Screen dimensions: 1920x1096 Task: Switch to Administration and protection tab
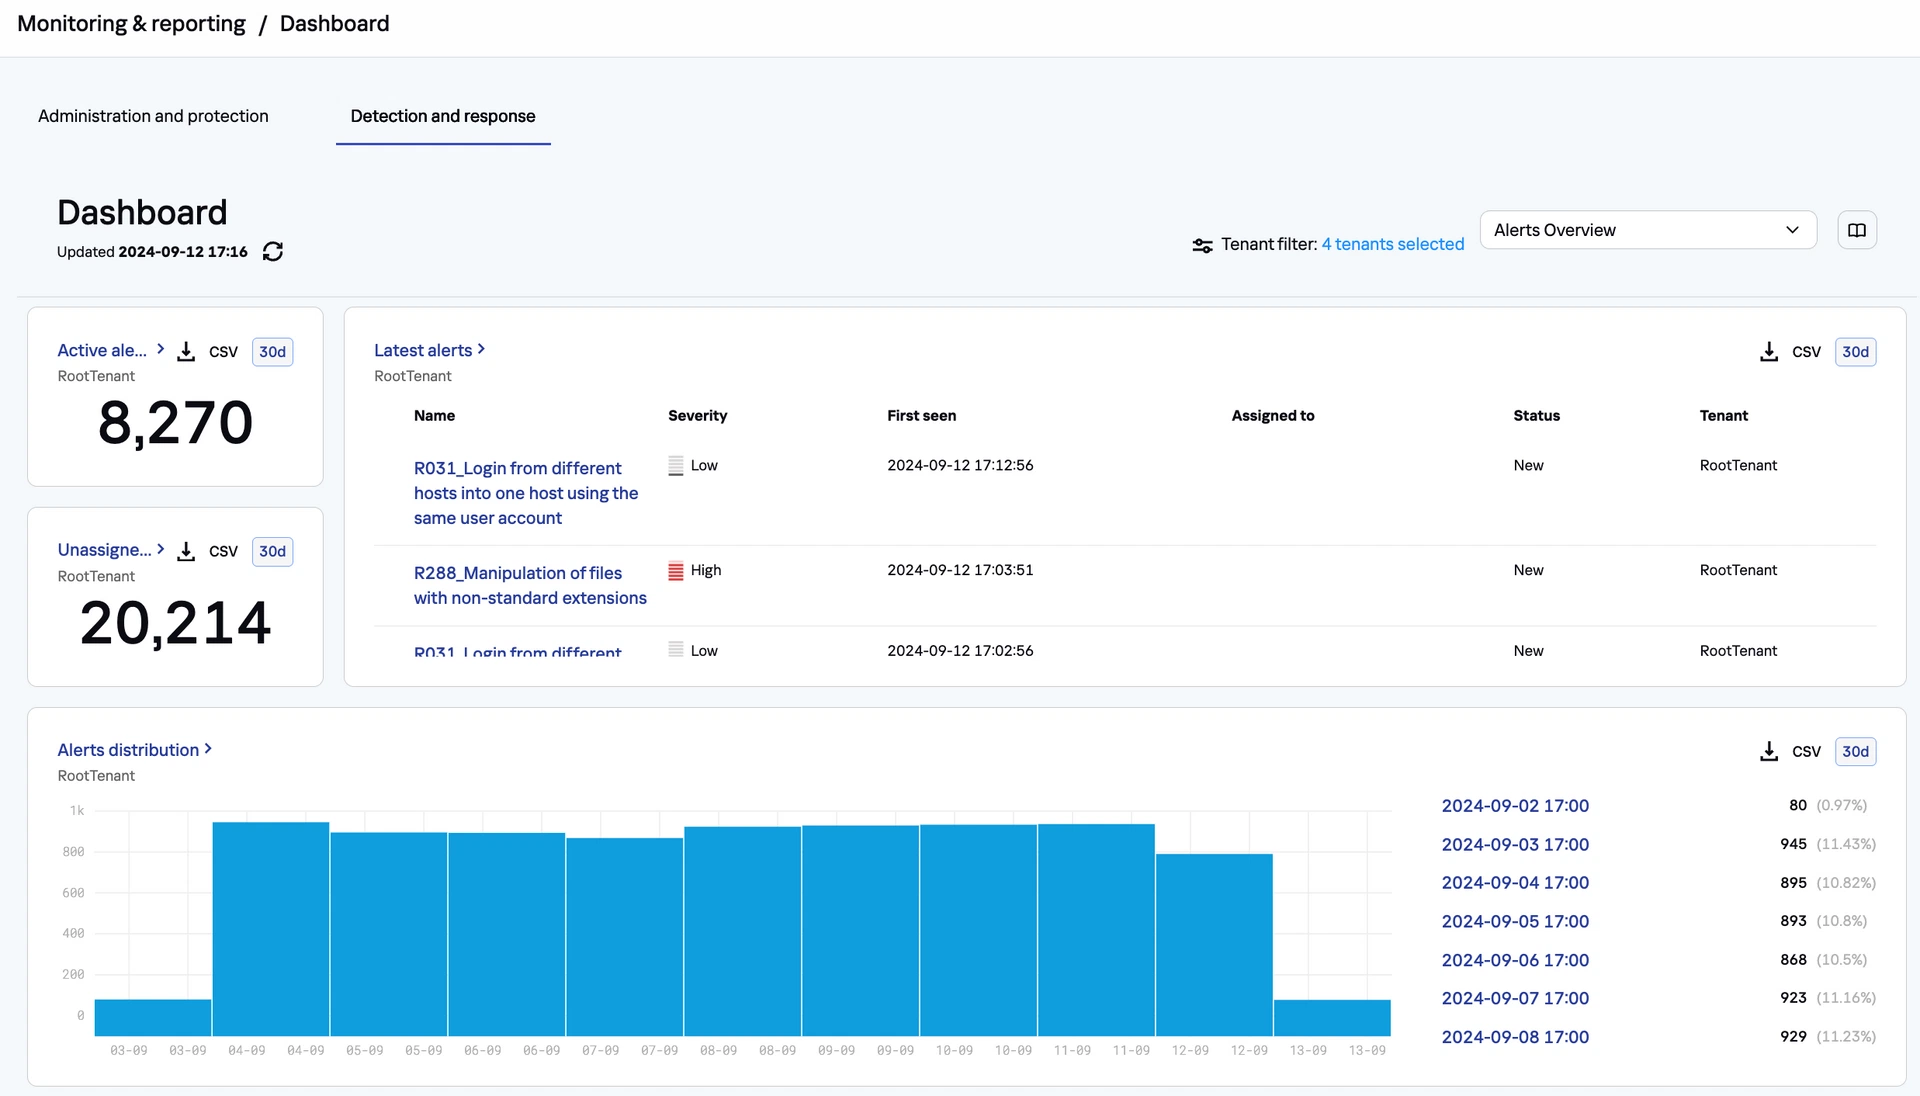click(153, 116)
